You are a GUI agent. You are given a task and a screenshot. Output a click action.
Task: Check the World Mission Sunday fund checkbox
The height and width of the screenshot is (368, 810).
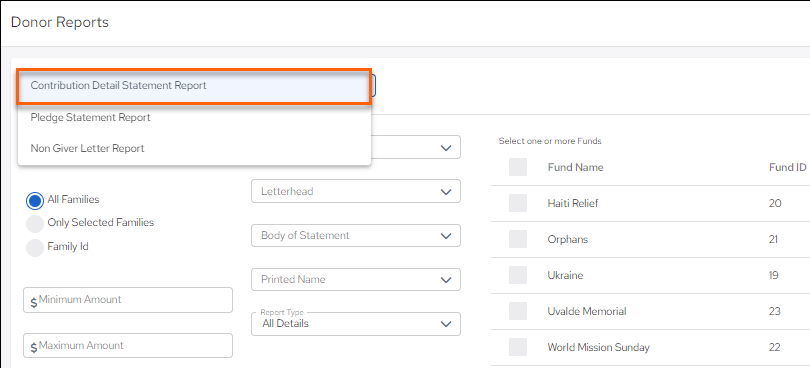pos(518,347)
